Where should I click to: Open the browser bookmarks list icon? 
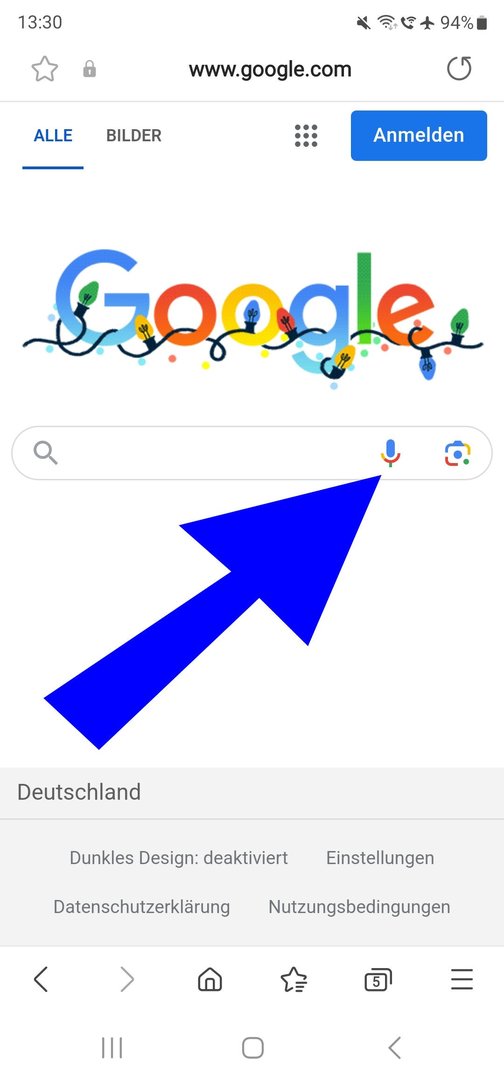click(x=294, y=979)
